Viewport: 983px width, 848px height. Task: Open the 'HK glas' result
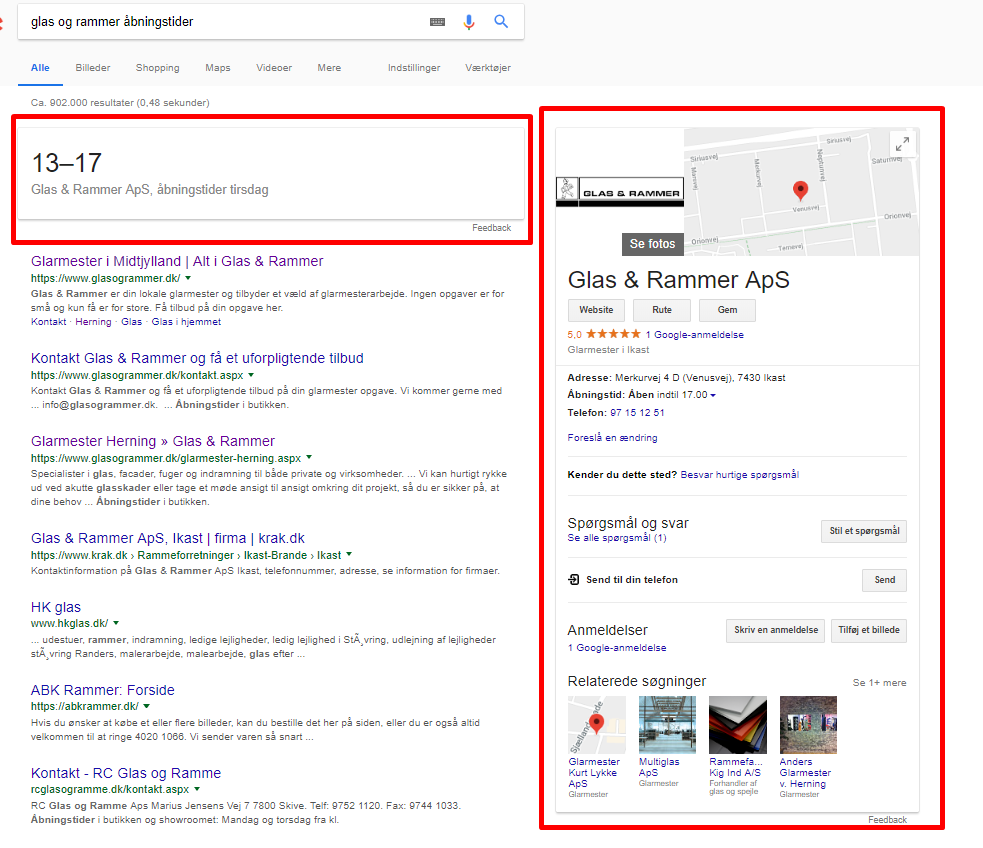(x=56, y=607)
